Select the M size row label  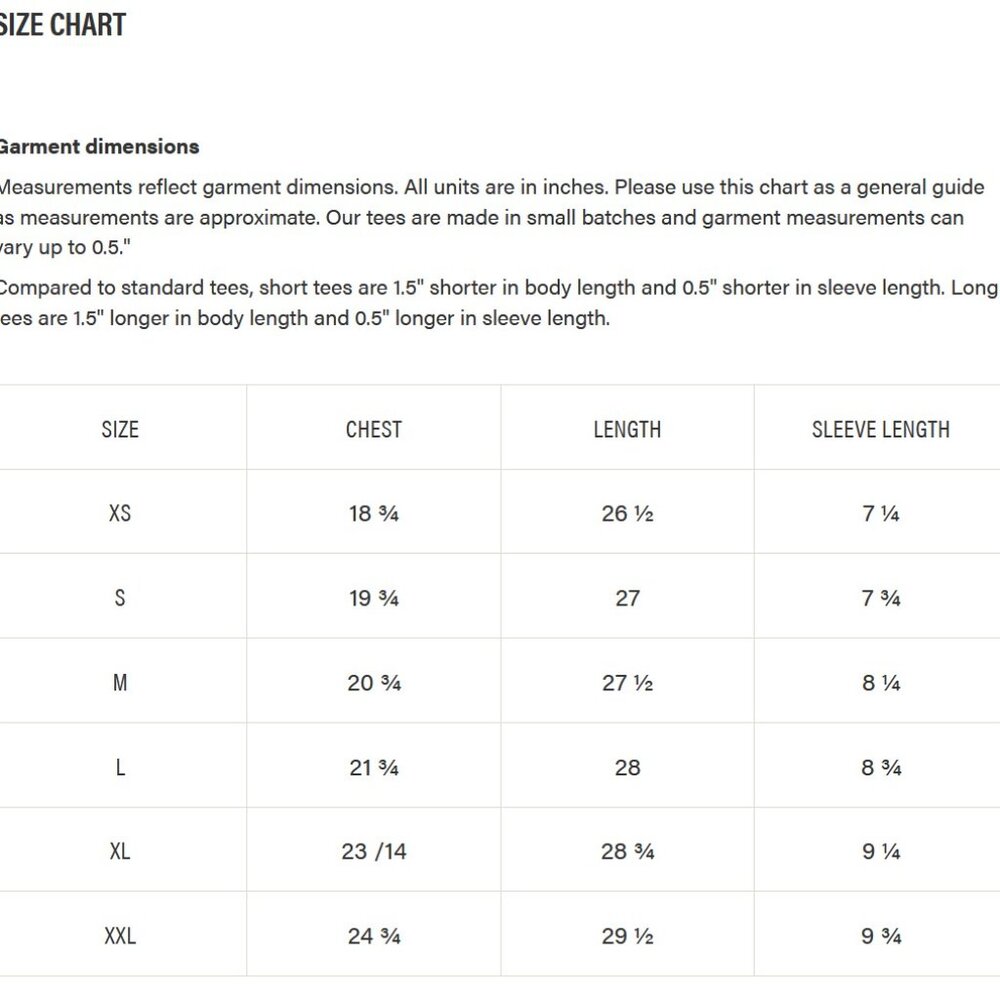point(120,682)
